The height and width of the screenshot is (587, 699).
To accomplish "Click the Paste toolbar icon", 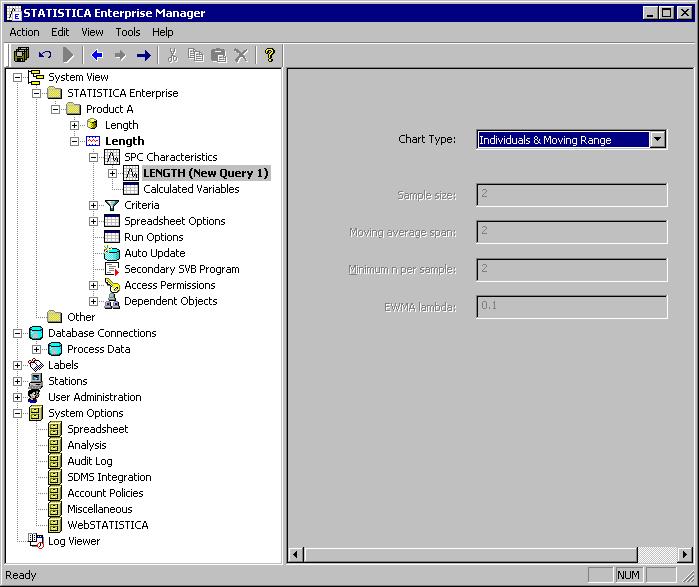I will [218, 55].
